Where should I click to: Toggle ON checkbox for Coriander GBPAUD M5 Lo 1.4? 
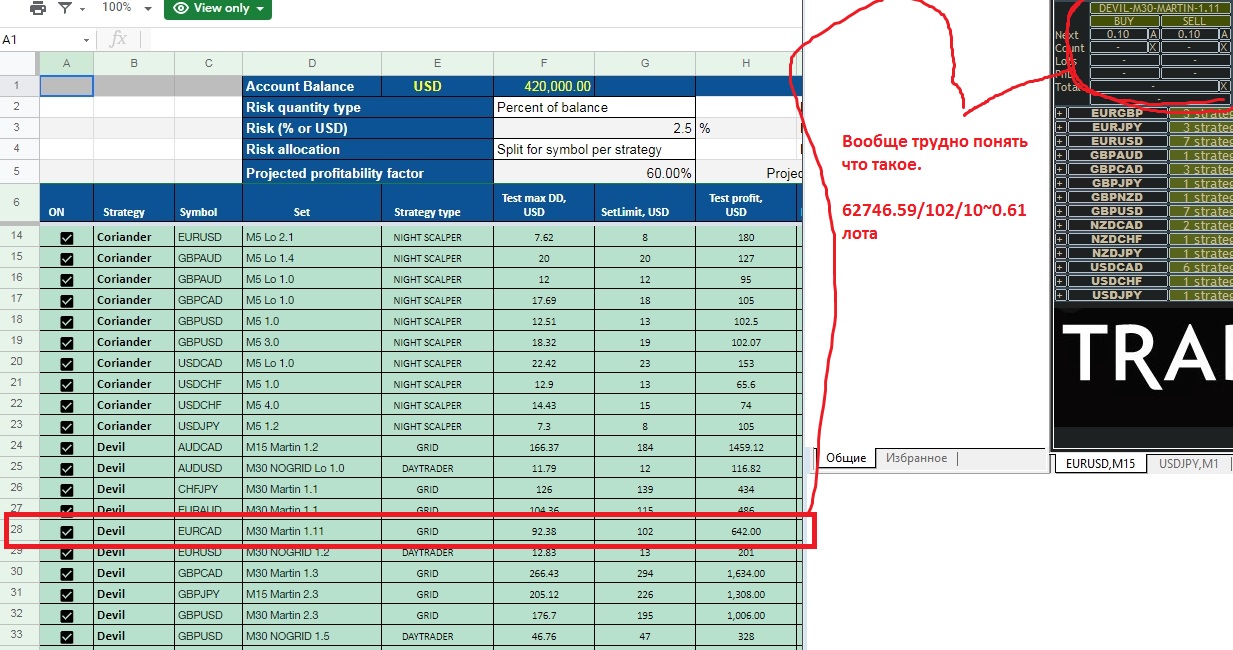67,258
